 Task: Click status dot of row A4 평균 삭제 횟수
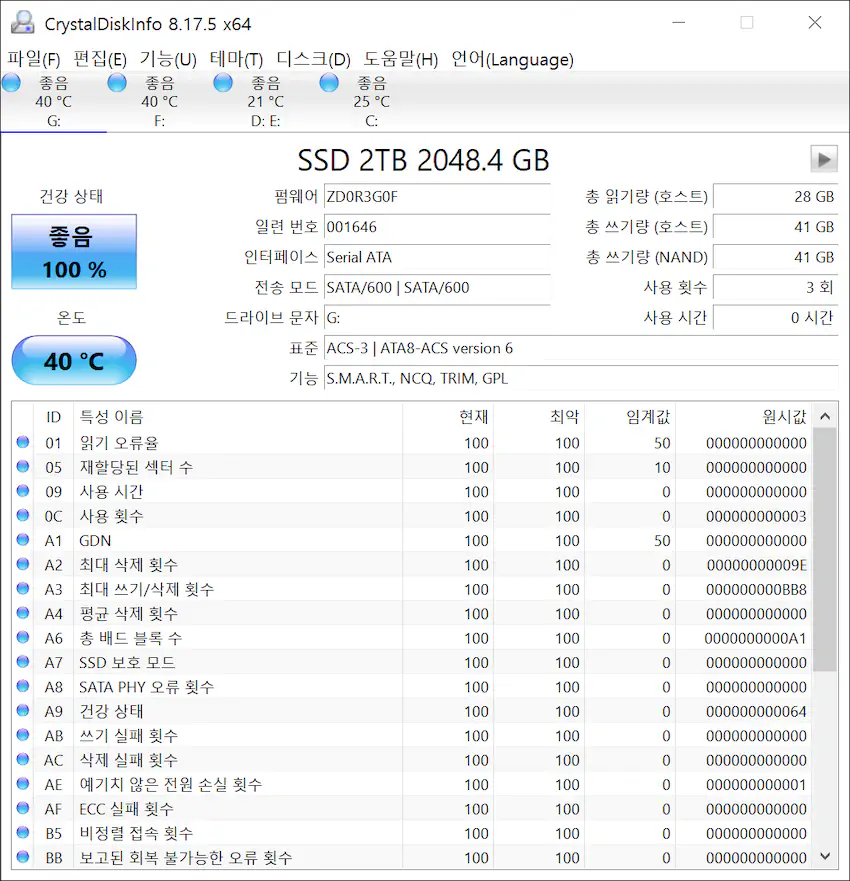click(x=23, y=613)
